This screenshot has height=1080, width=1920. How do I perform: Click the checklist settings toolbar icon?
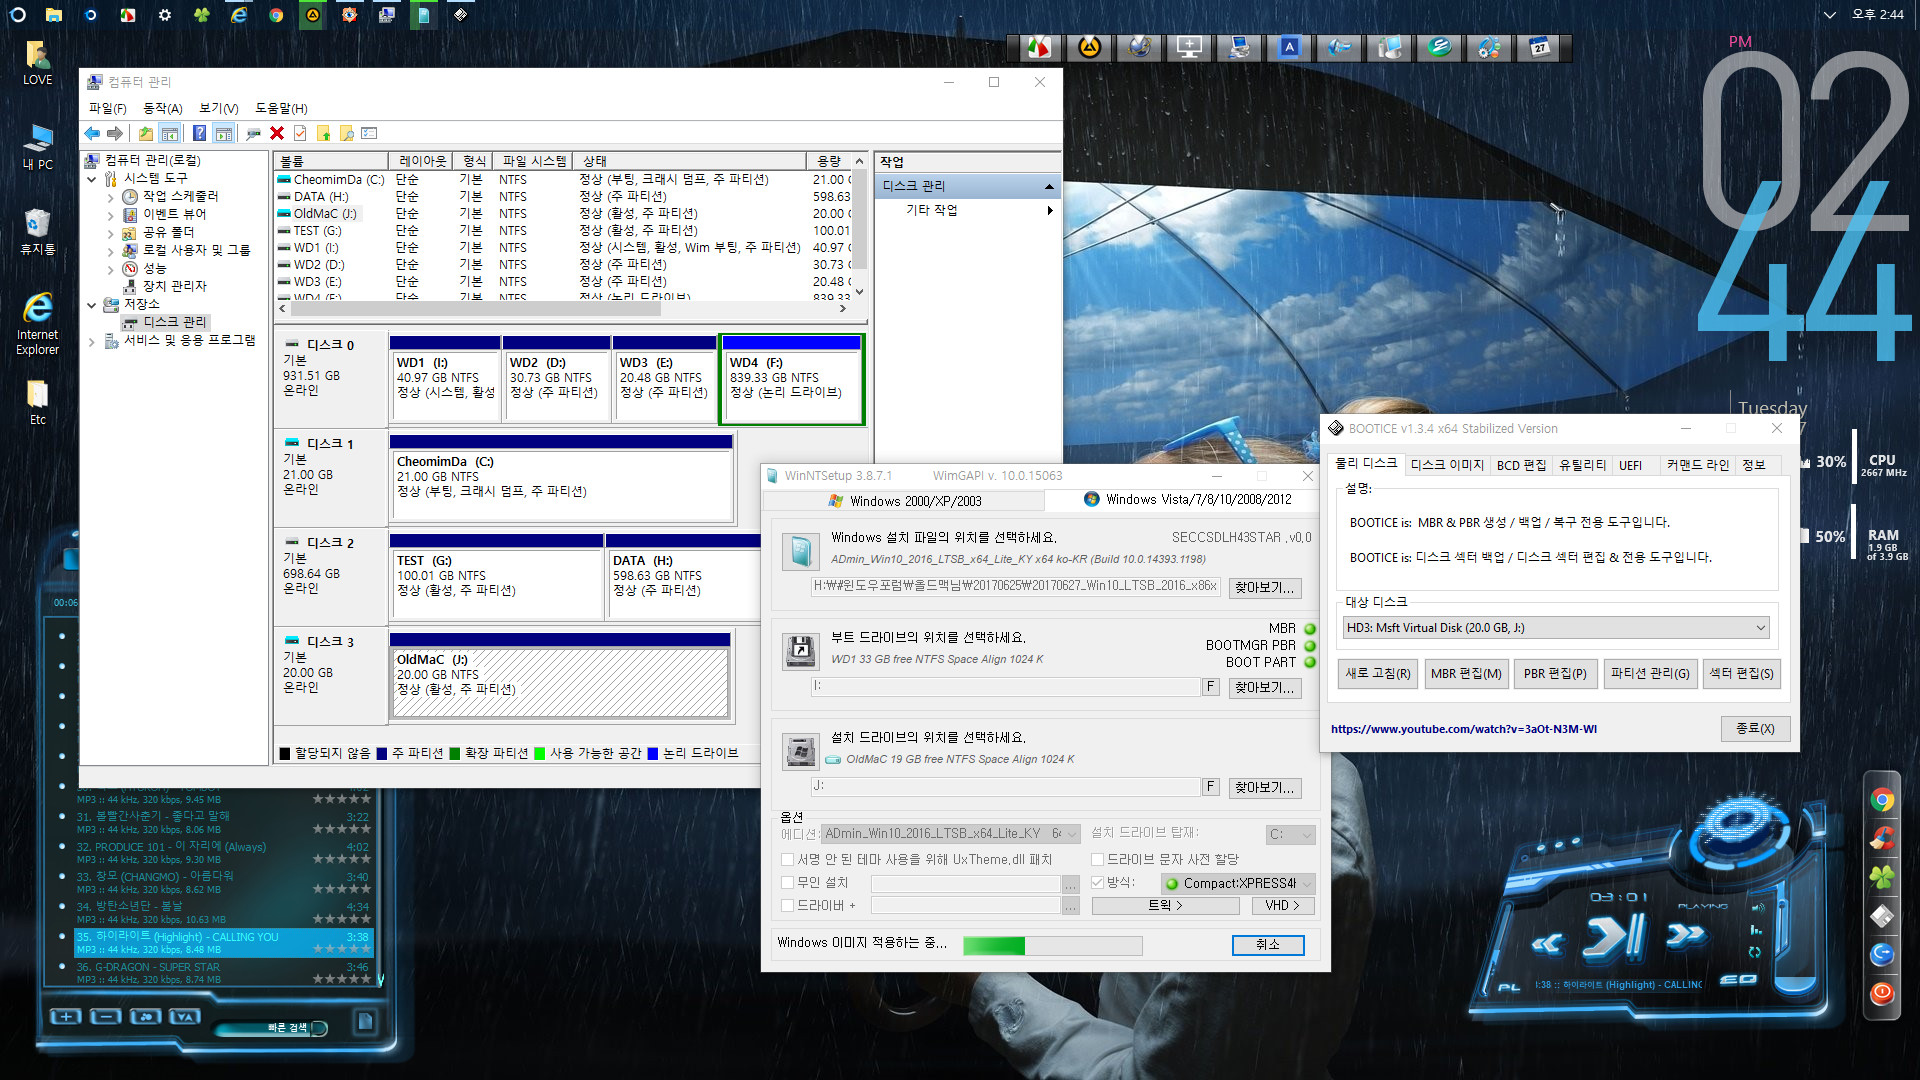point(370,133)
